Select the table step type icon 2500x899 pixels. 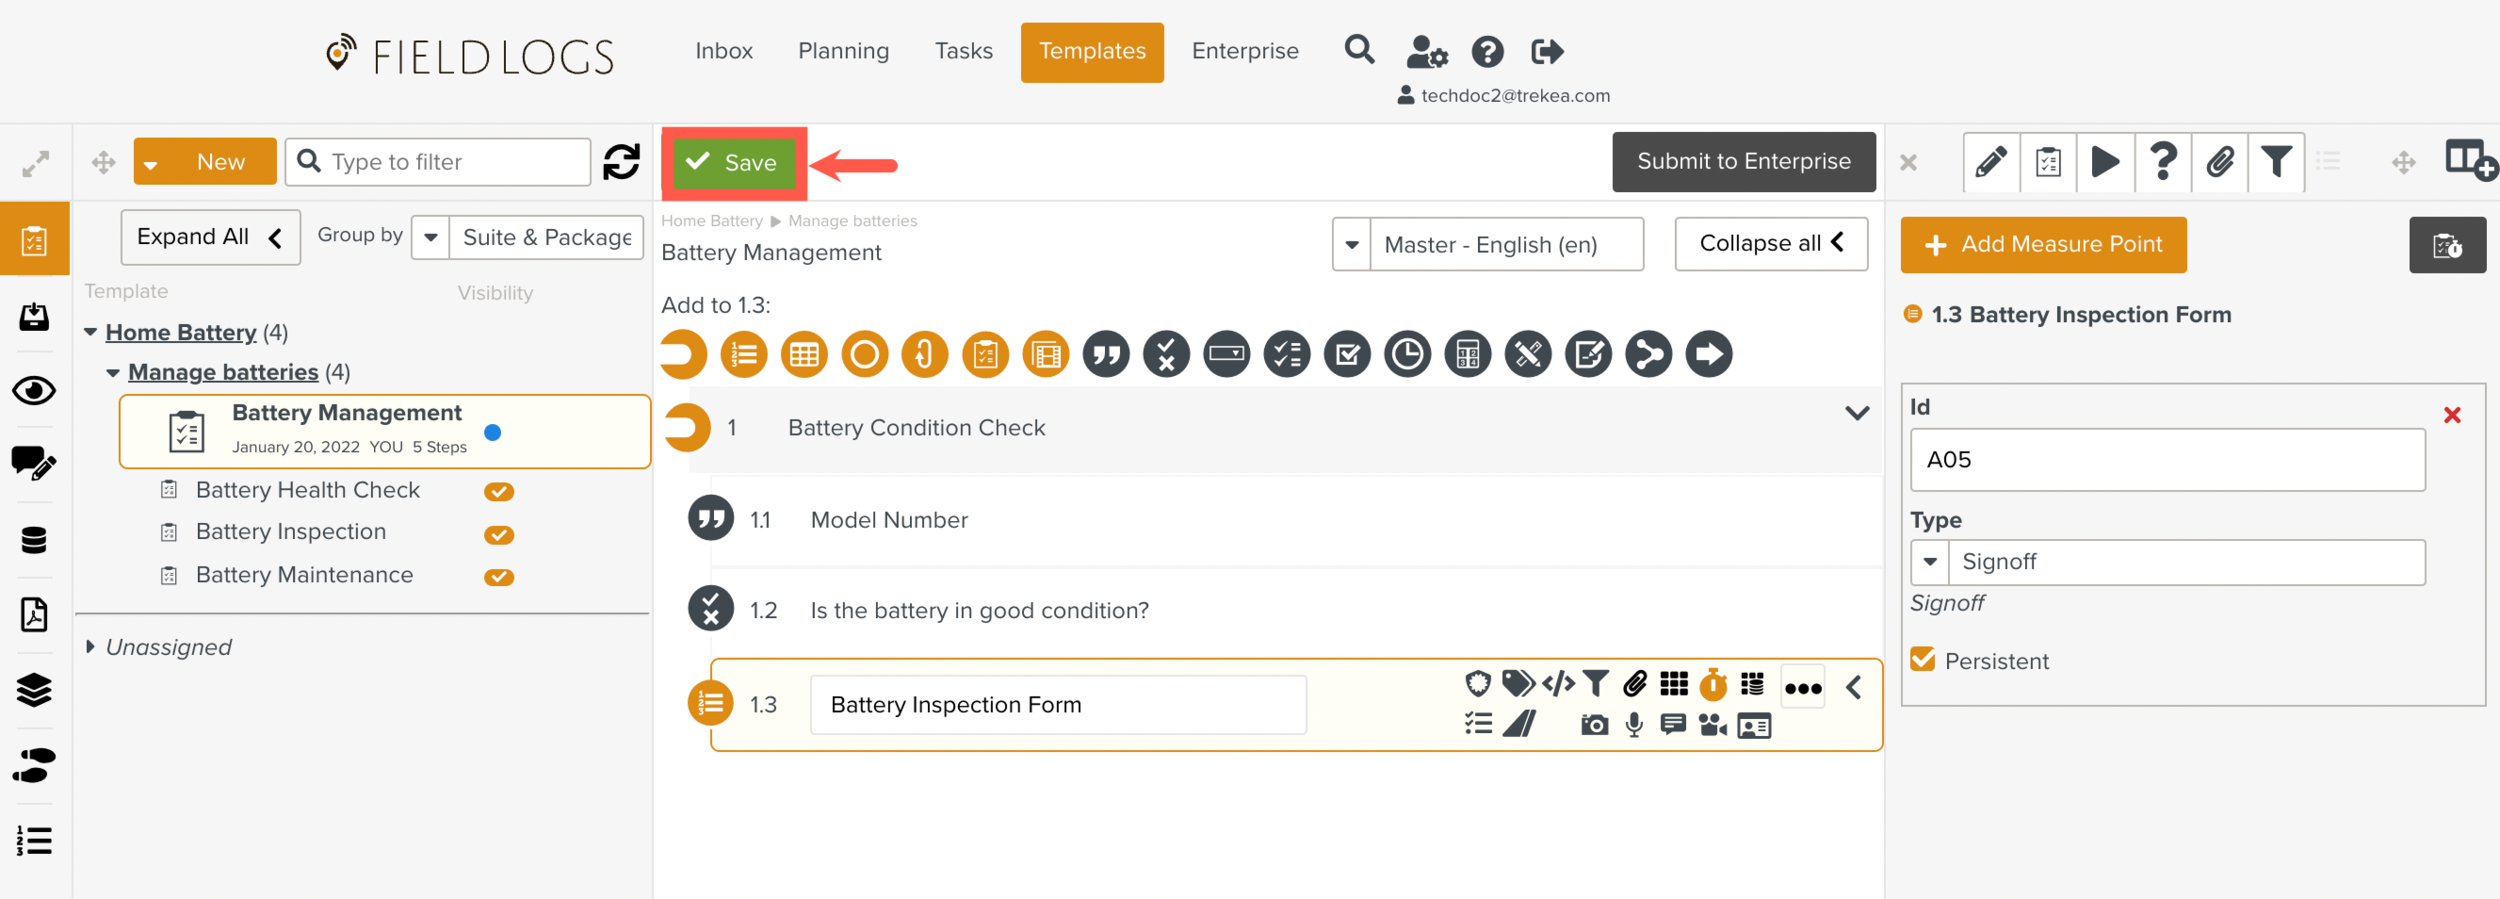[804, 355]
